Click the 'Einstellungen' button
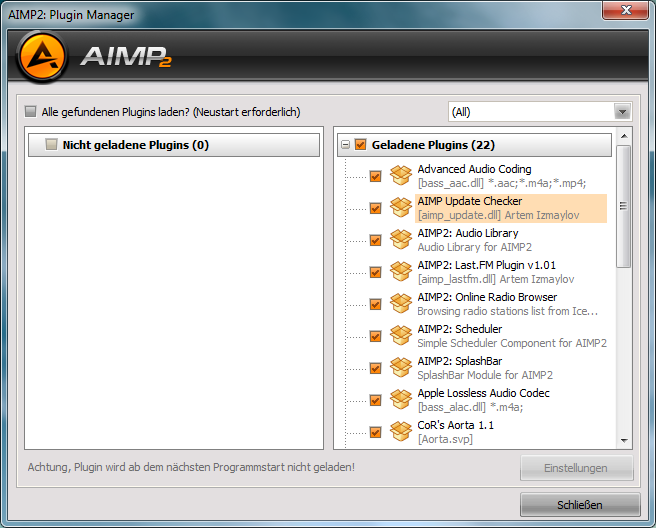Image resolution: width=656 pixels, height=528 pixels. pos(577,468)
